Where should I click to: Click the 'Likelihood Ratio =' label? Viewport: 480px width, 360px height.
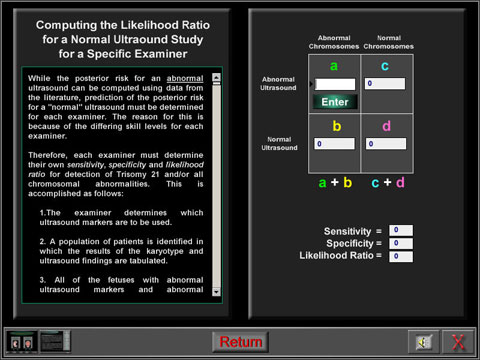(x=340, y=255)
